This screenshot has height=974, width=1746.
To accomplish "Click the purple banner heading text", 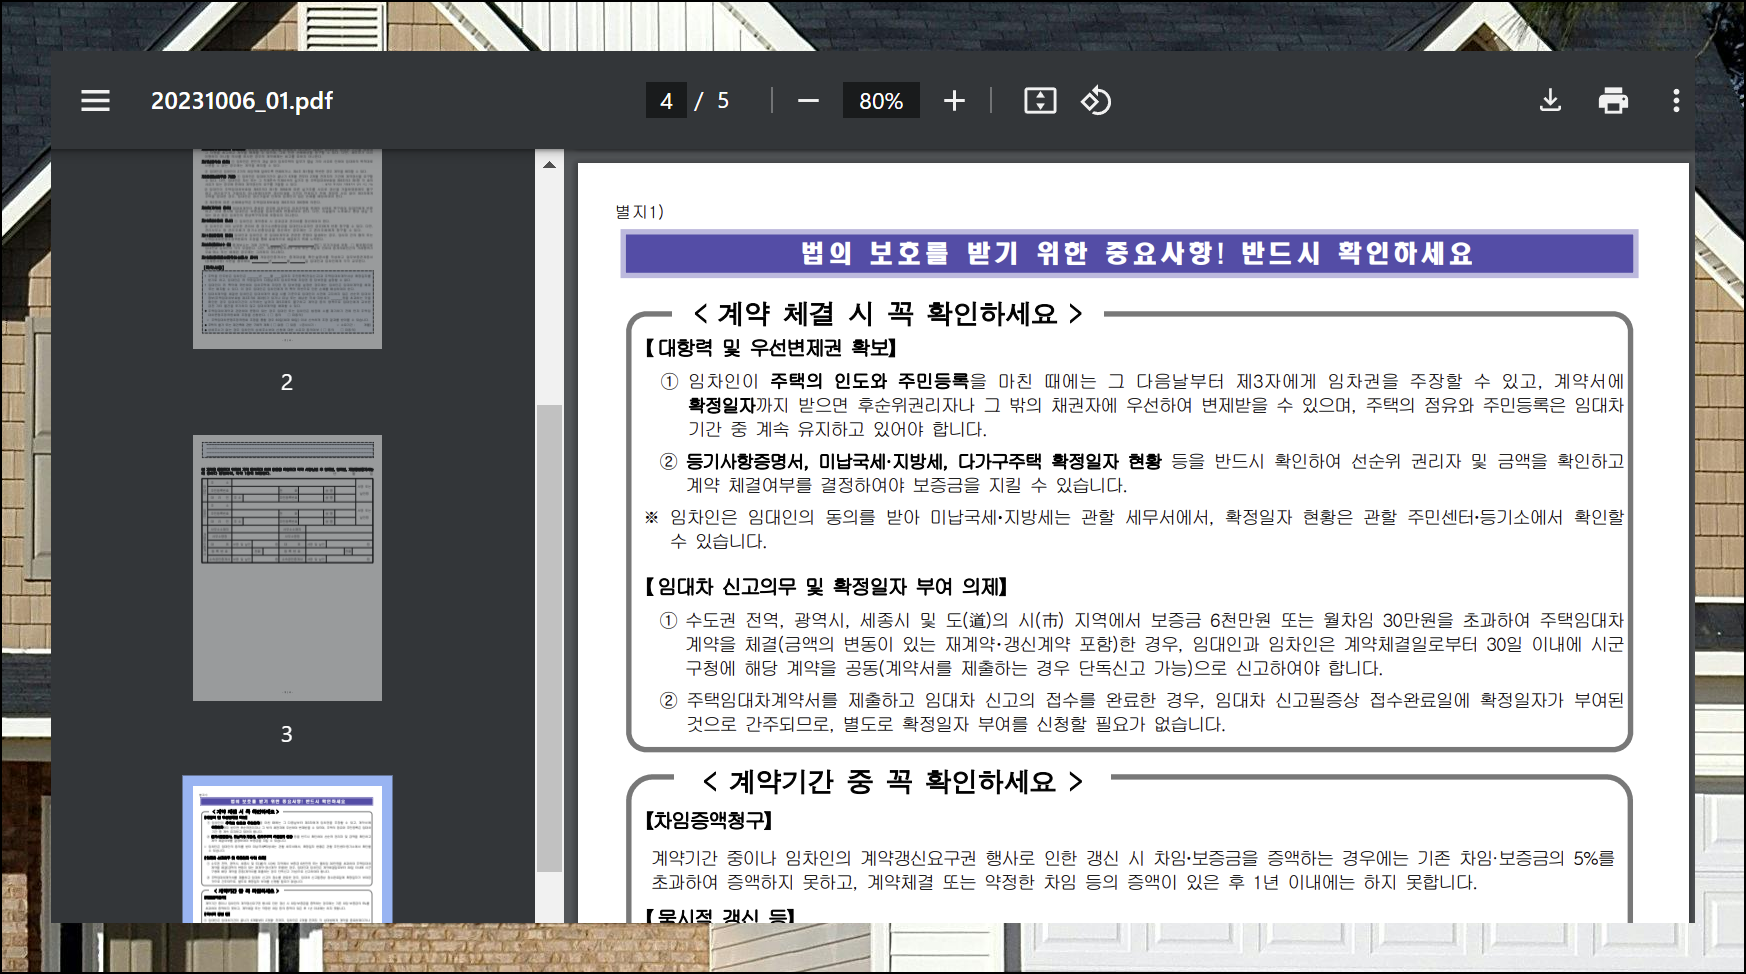I will point(1137,253).
